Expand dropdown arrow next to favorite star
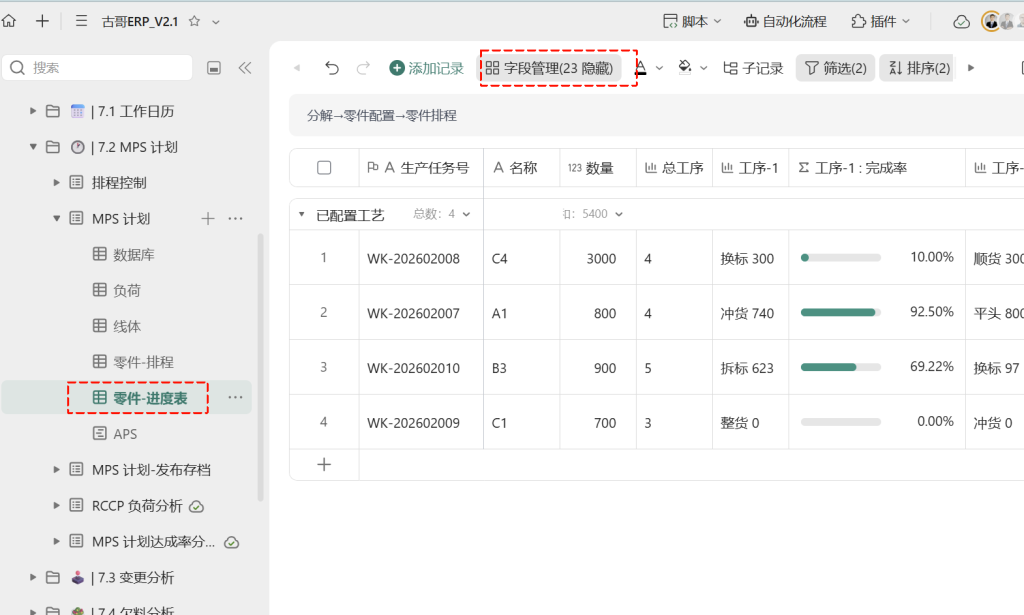Screen dimensions: 1024x615 coord(216,22)
